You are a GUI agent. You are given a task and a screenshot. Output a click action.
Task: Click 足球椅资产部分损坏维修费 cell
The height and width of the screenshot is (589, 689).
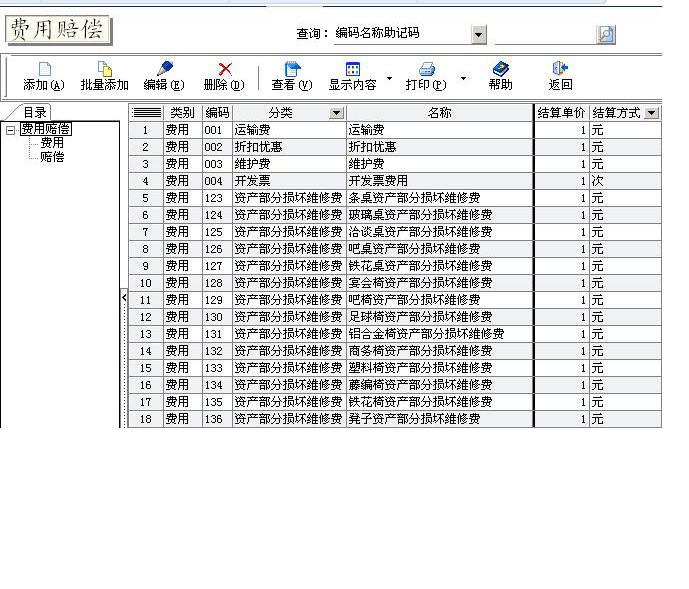click(439, 317)
